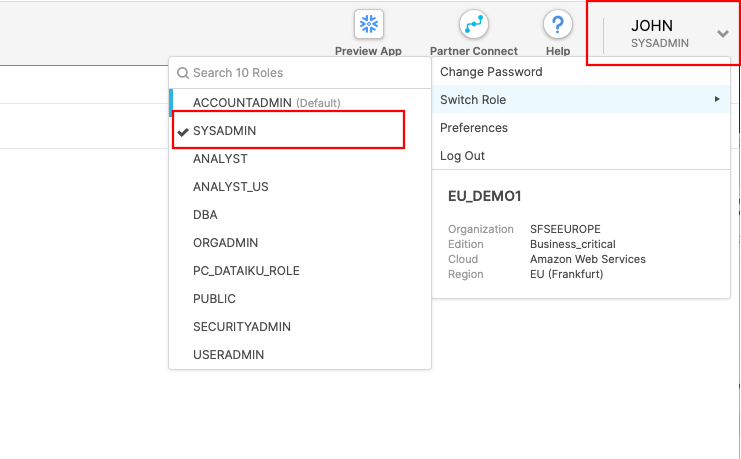Expand the Switch Role submenu arrow
This screenshot has height=459, width=741.
(x=717, y=100)
